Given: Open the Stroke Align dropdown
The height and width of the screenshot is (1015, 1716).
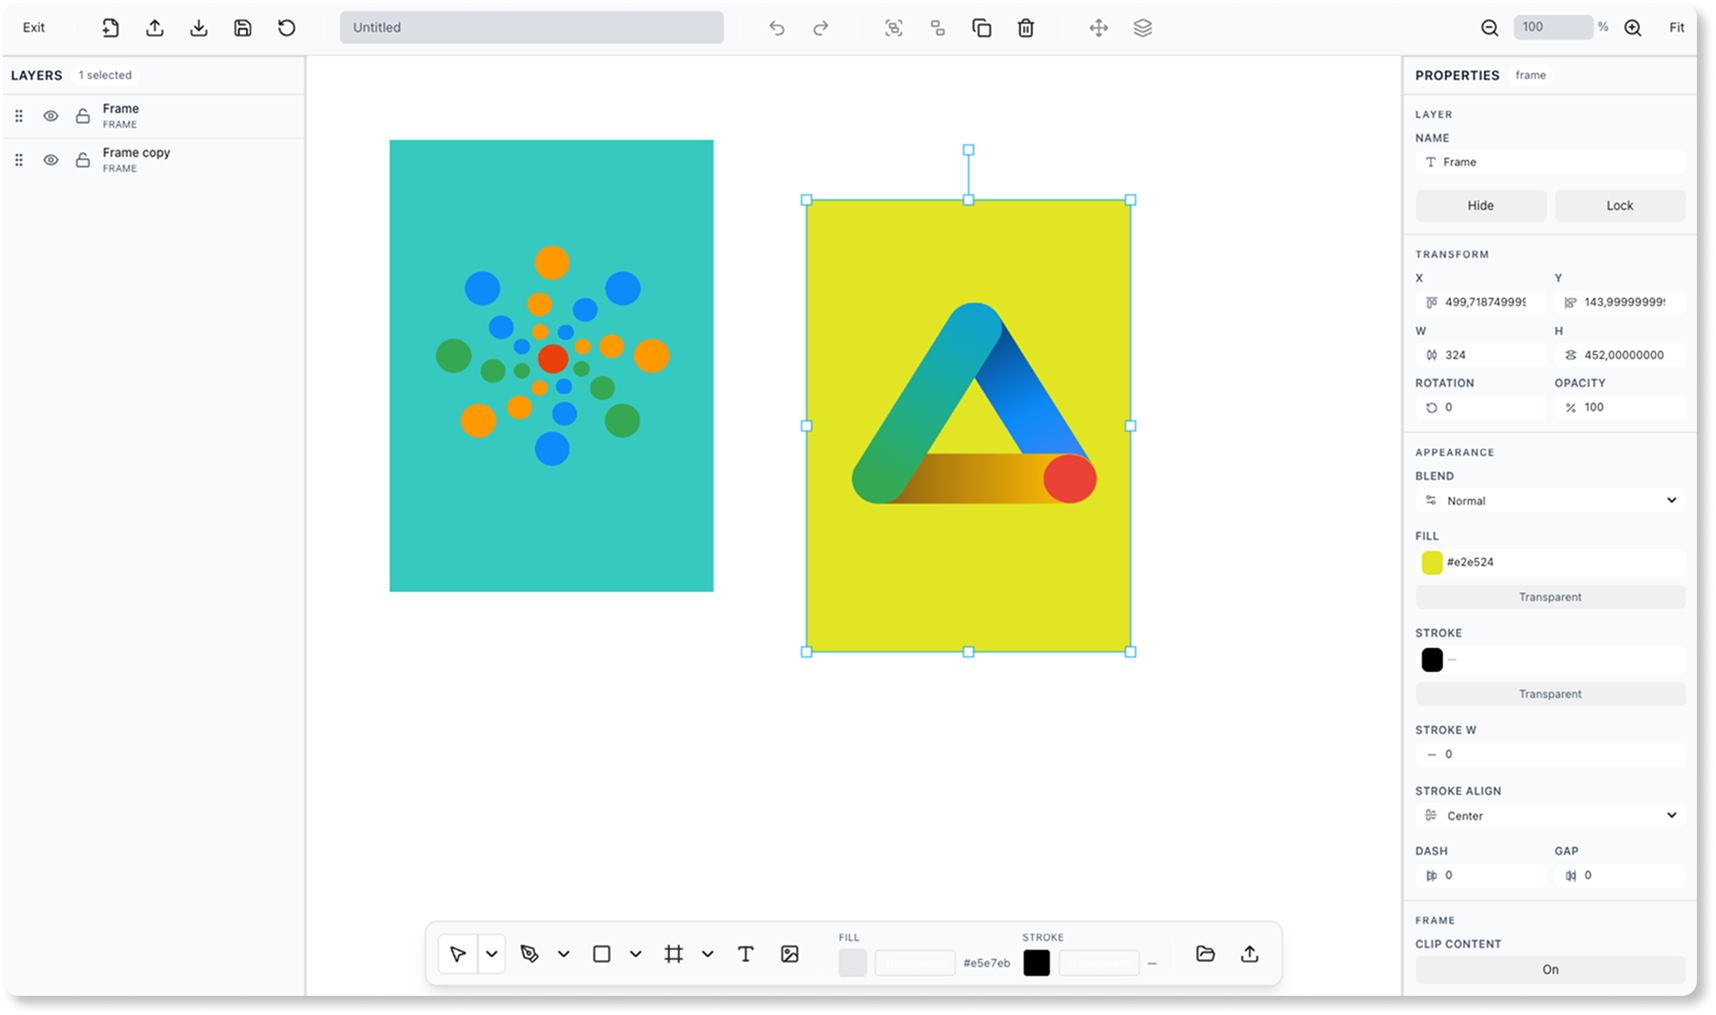Looking at the screenshot, I should pos(1549,815).
